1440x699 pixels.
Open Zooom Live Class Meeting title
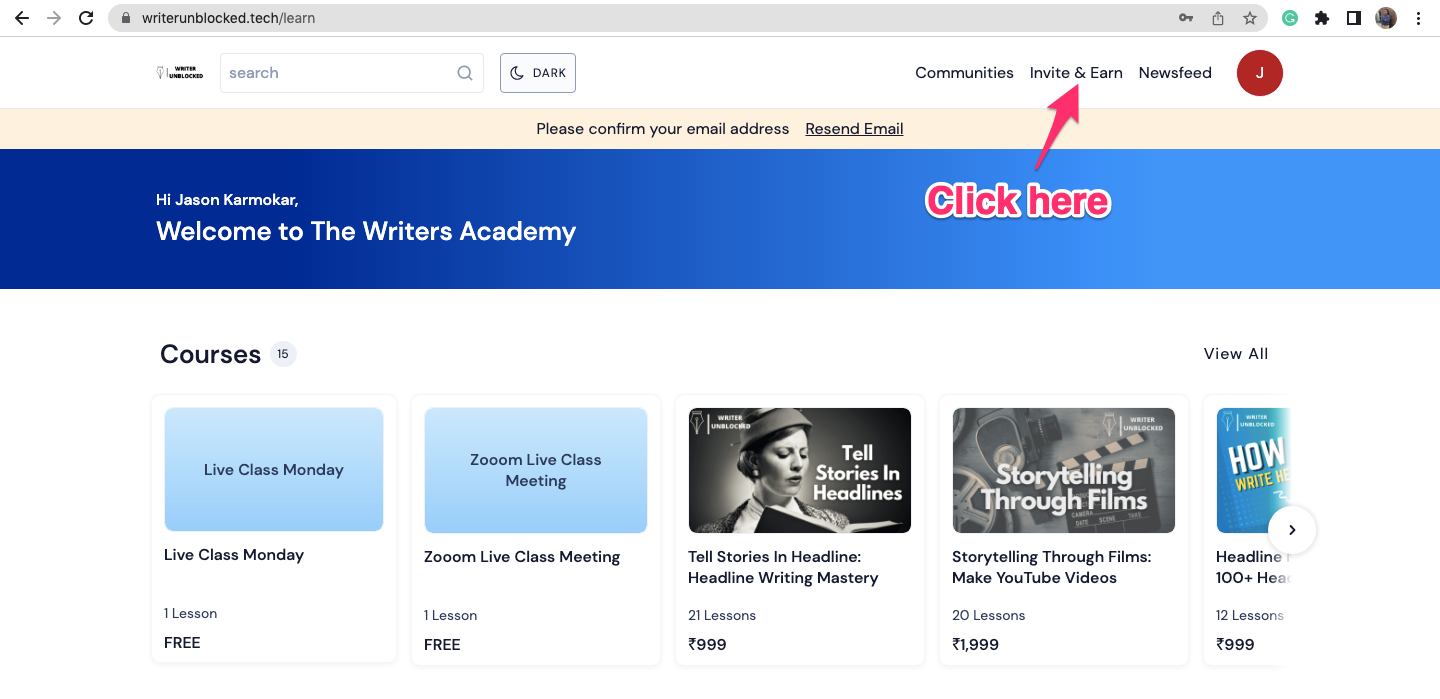click(x=522, y=557)
